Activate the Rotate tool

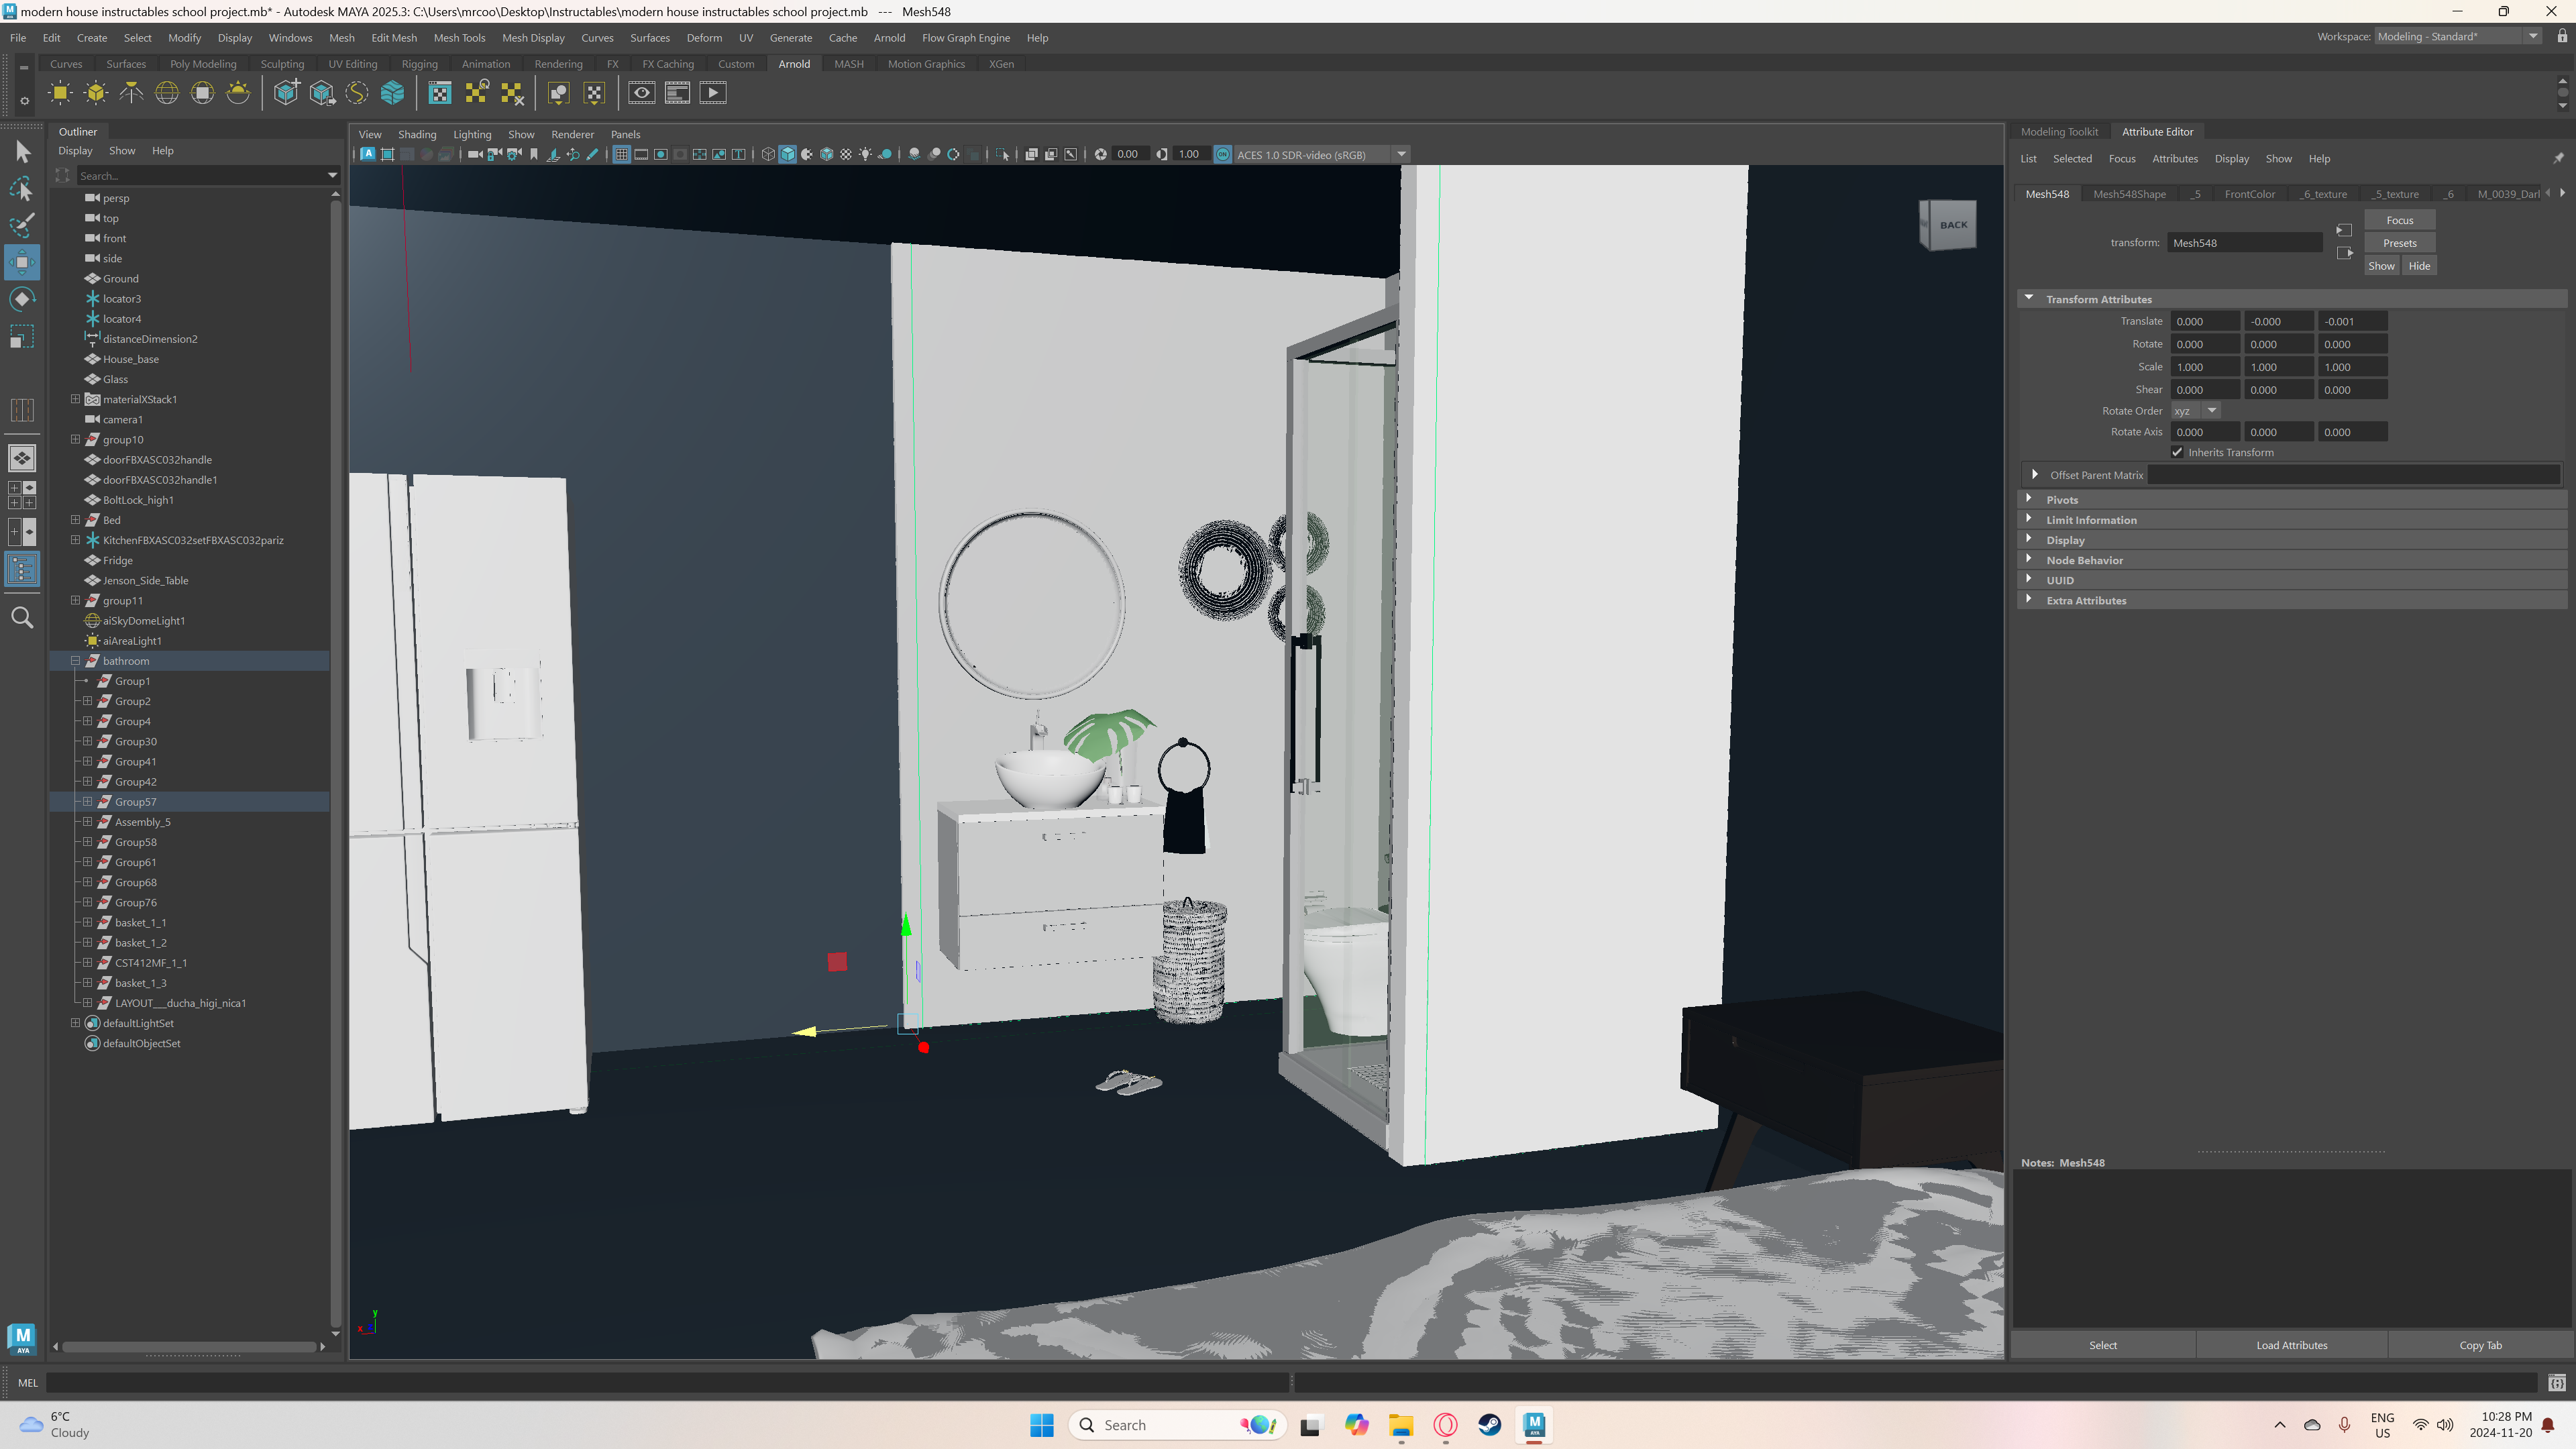(x=22, y=299)
